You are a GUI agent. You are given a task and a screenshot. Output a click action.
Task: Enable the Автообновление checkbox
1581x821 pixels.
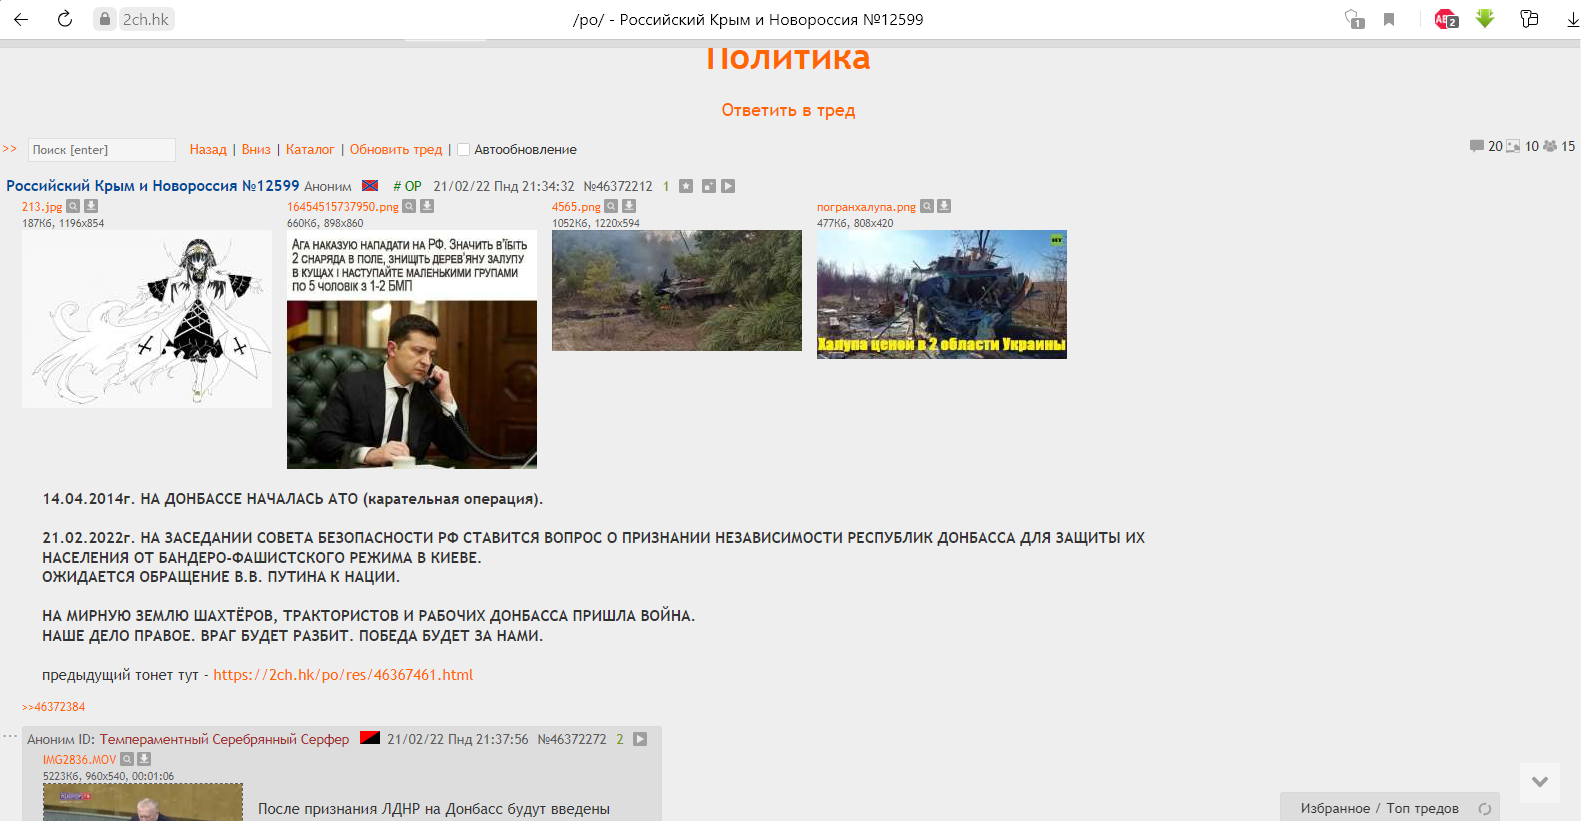pyautogui.click(x=463, y=150)
